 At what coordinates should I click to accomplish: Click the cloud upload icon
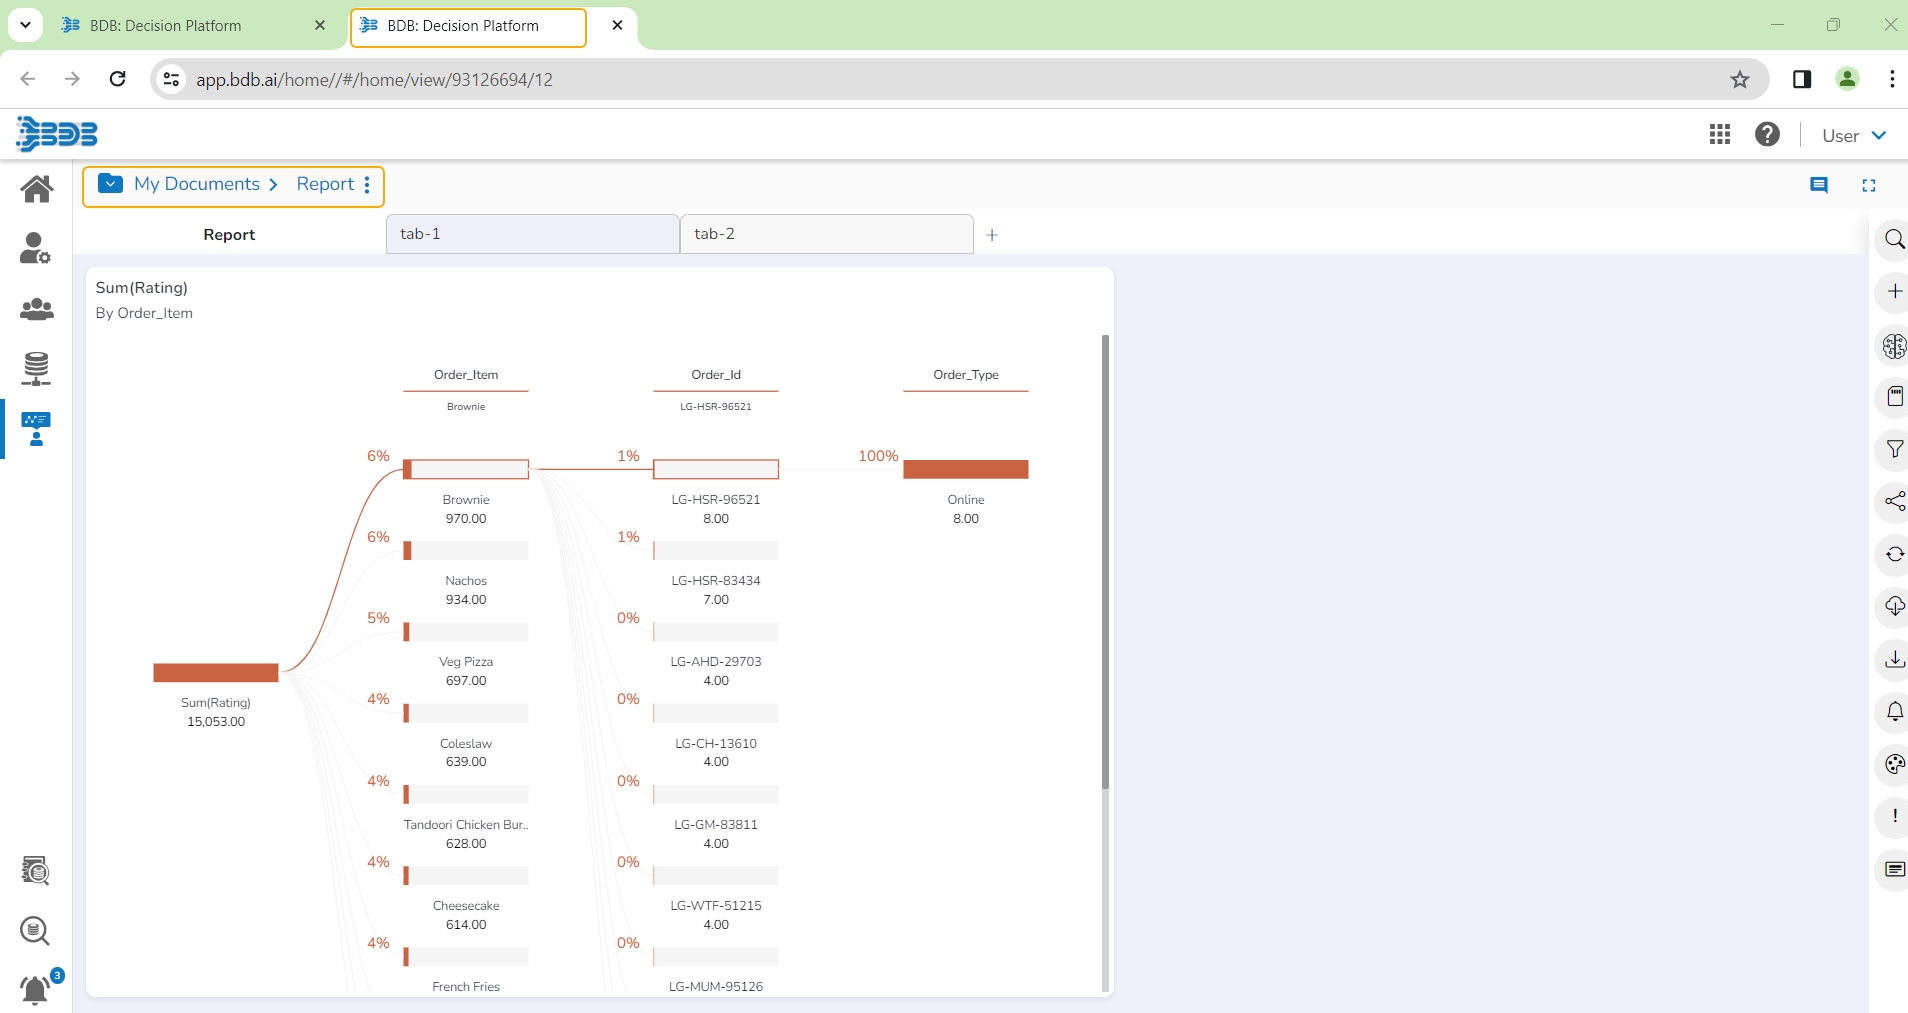pos(1894,606)
